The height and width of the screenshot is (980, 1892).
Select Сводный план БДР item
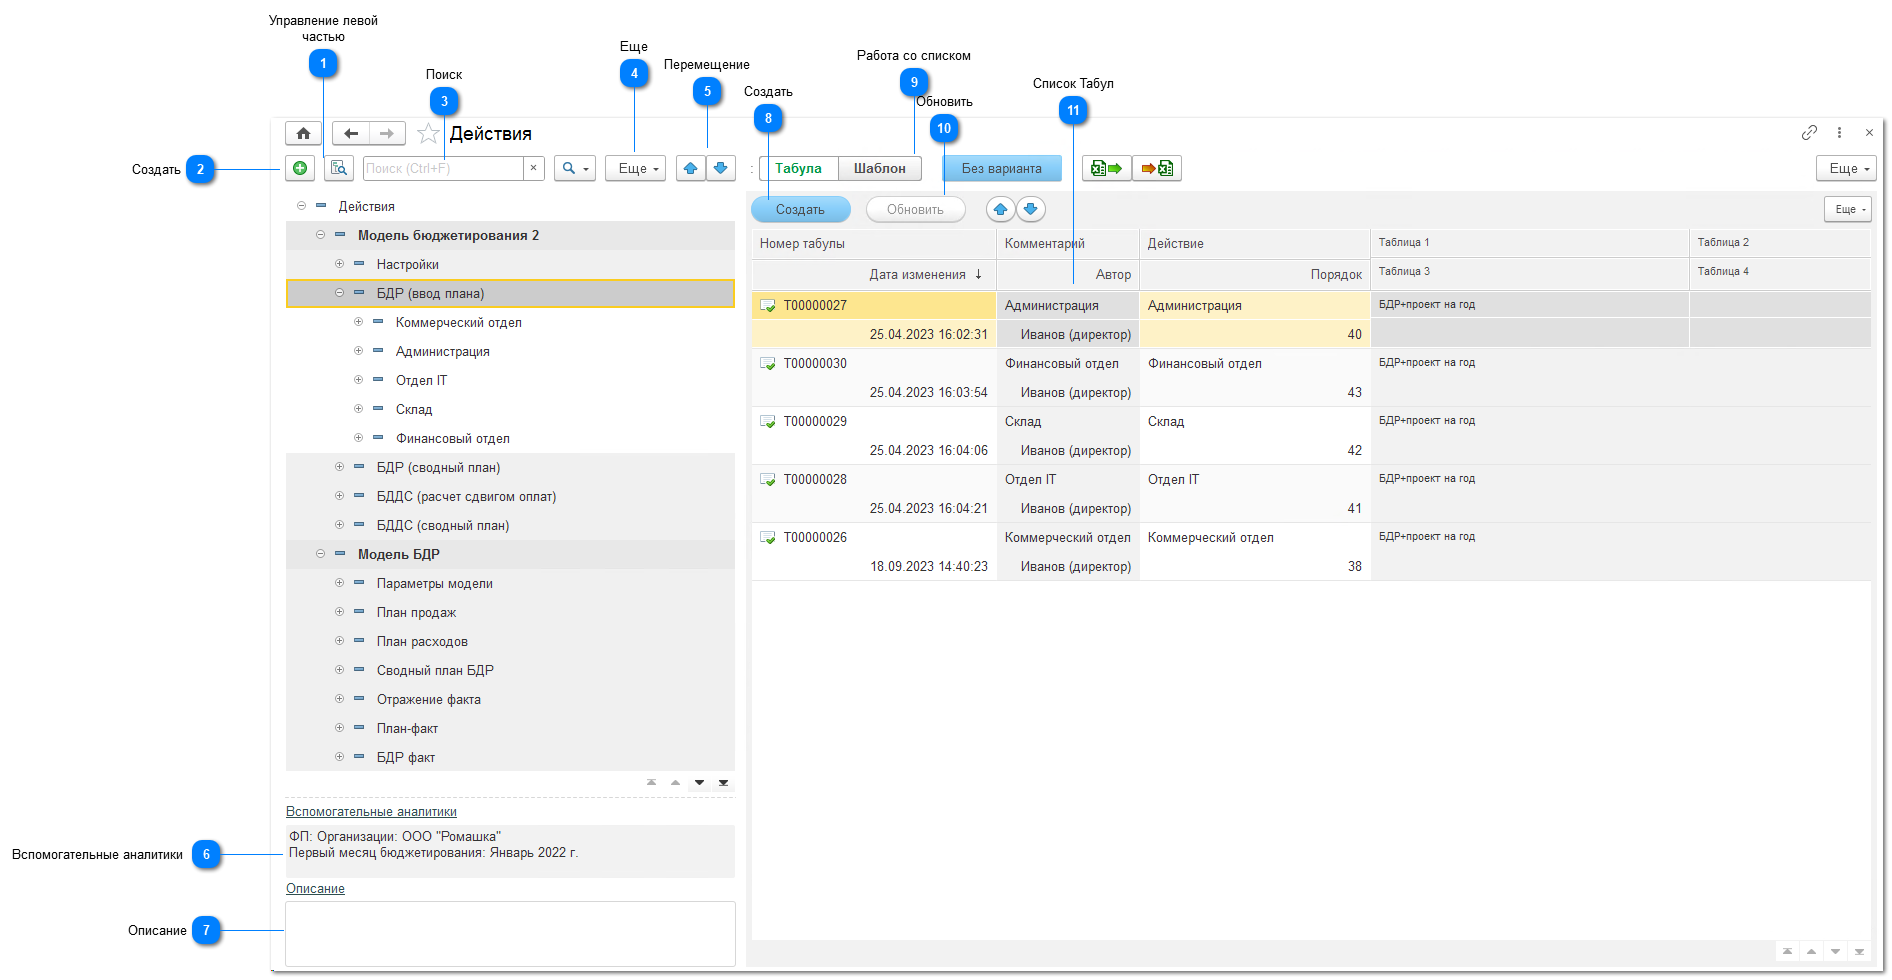pos(435,670)
